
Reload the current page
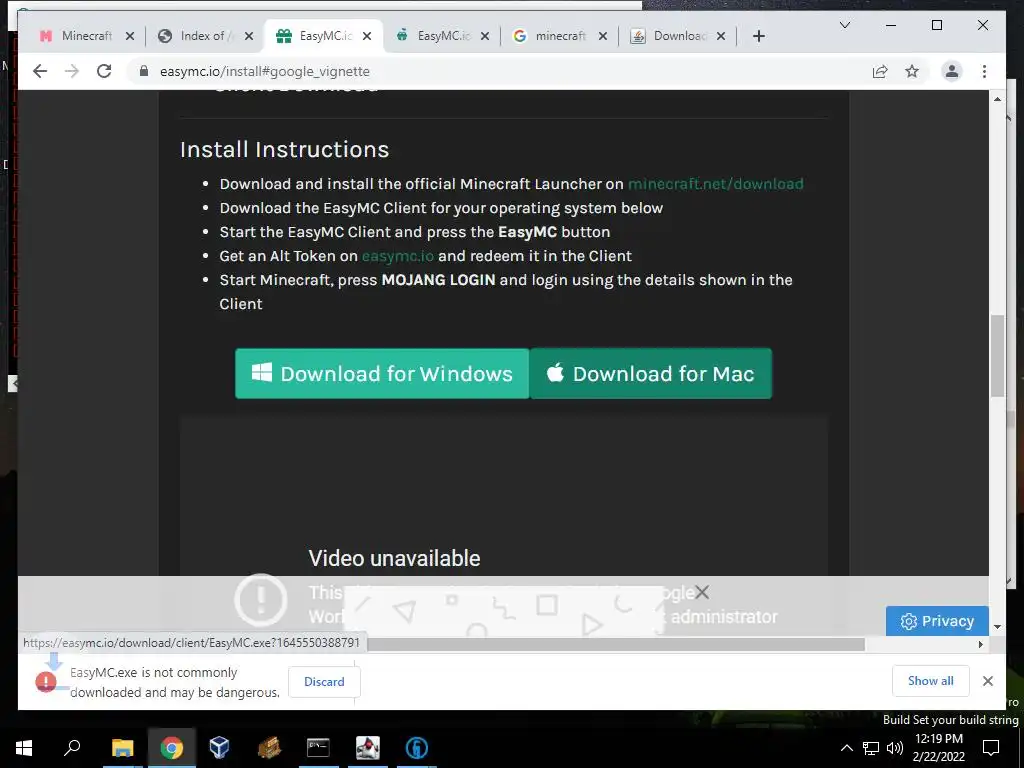pyautogui.click(x=104, y=71)
